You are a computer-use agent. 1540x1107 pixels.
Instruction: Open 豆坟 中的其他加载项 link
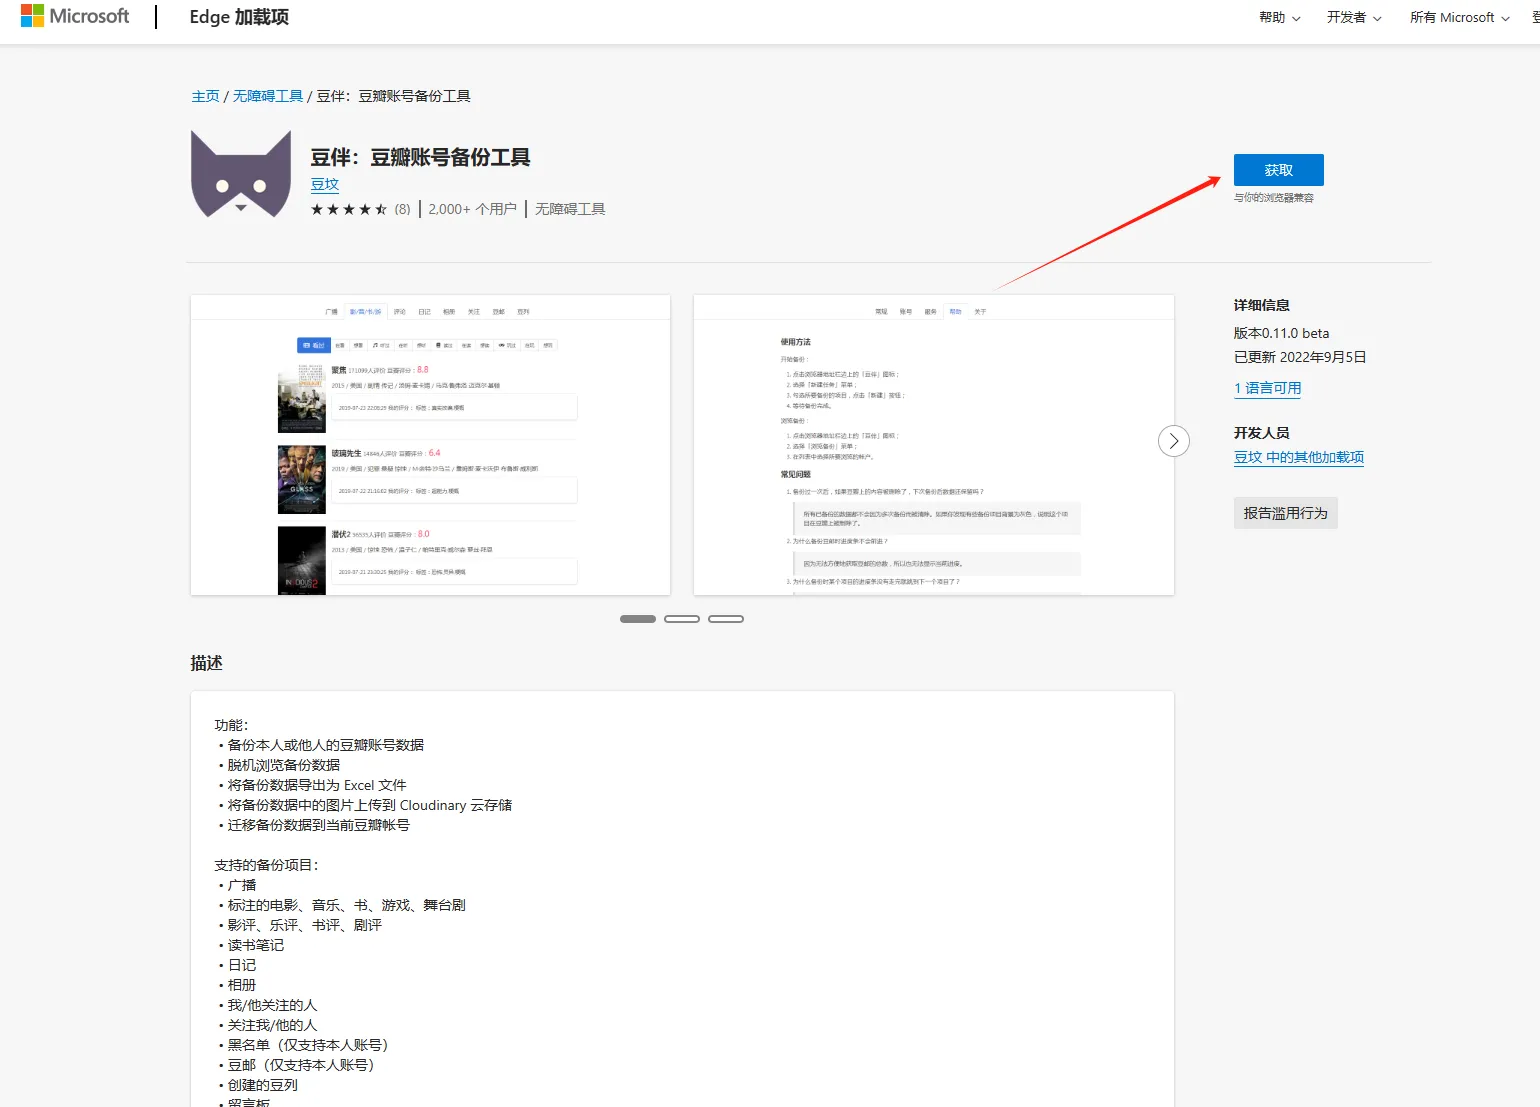coord(1298,457)
